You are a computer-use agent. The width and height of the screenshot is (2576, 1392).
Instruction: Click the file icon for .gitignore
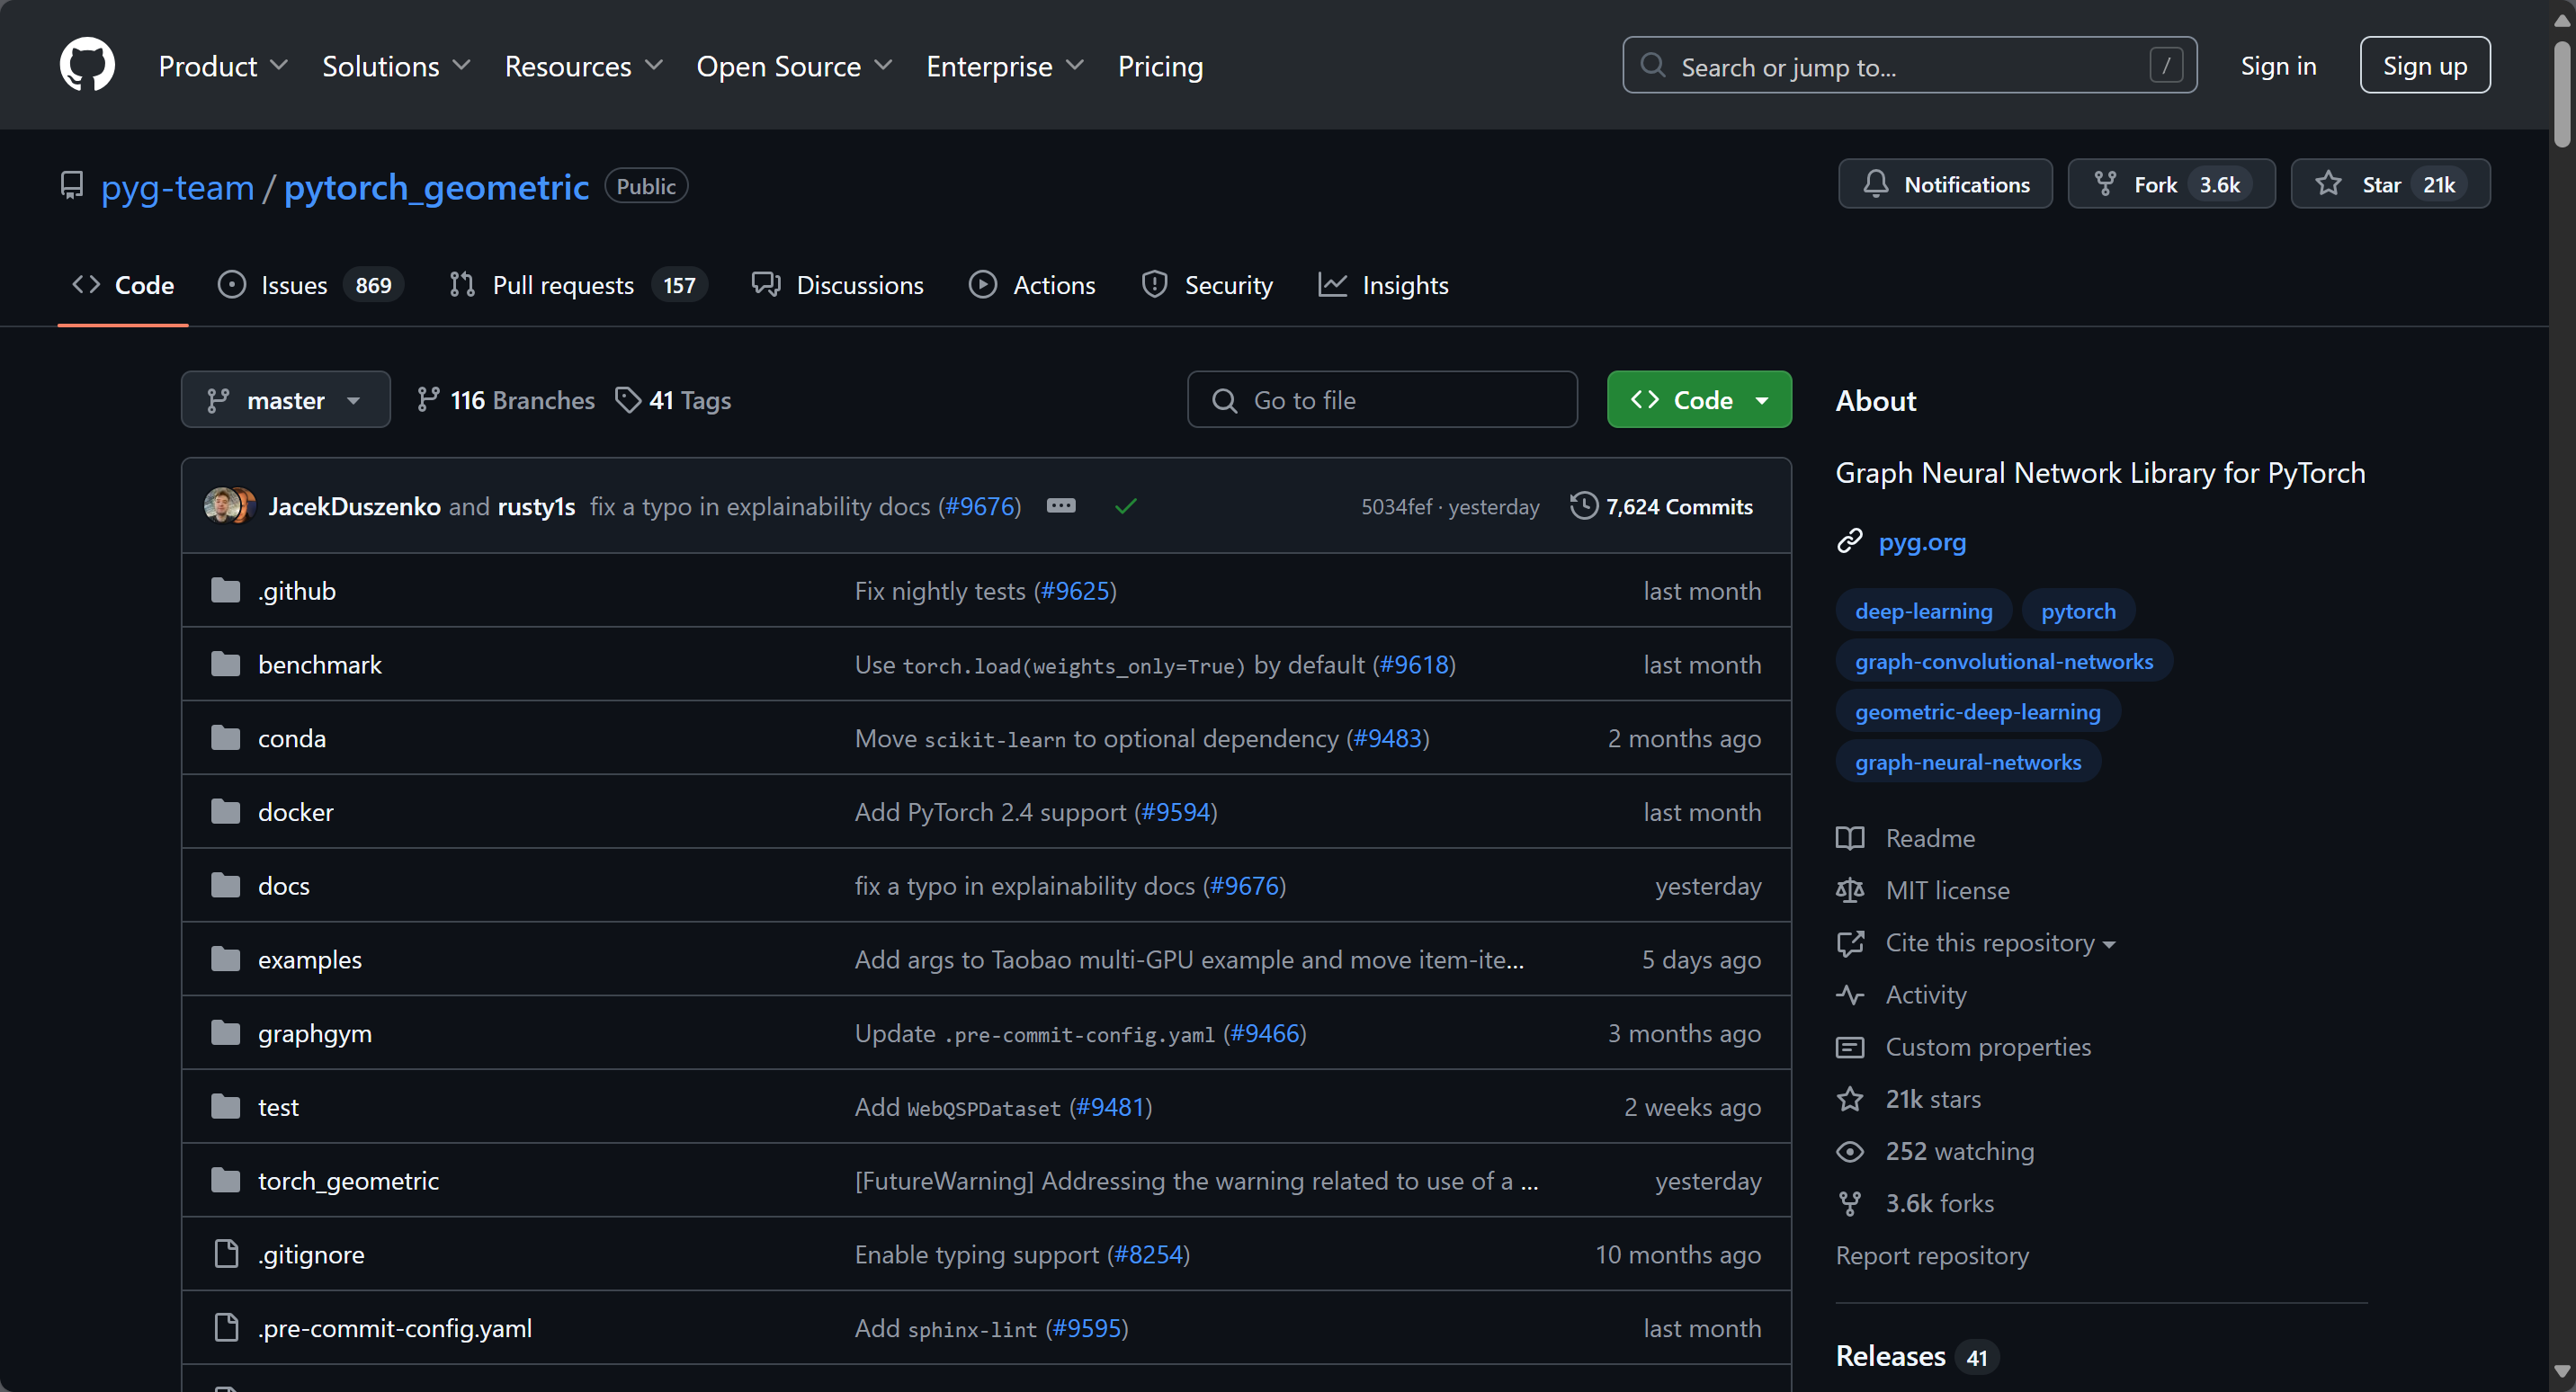pos(227,1254)
